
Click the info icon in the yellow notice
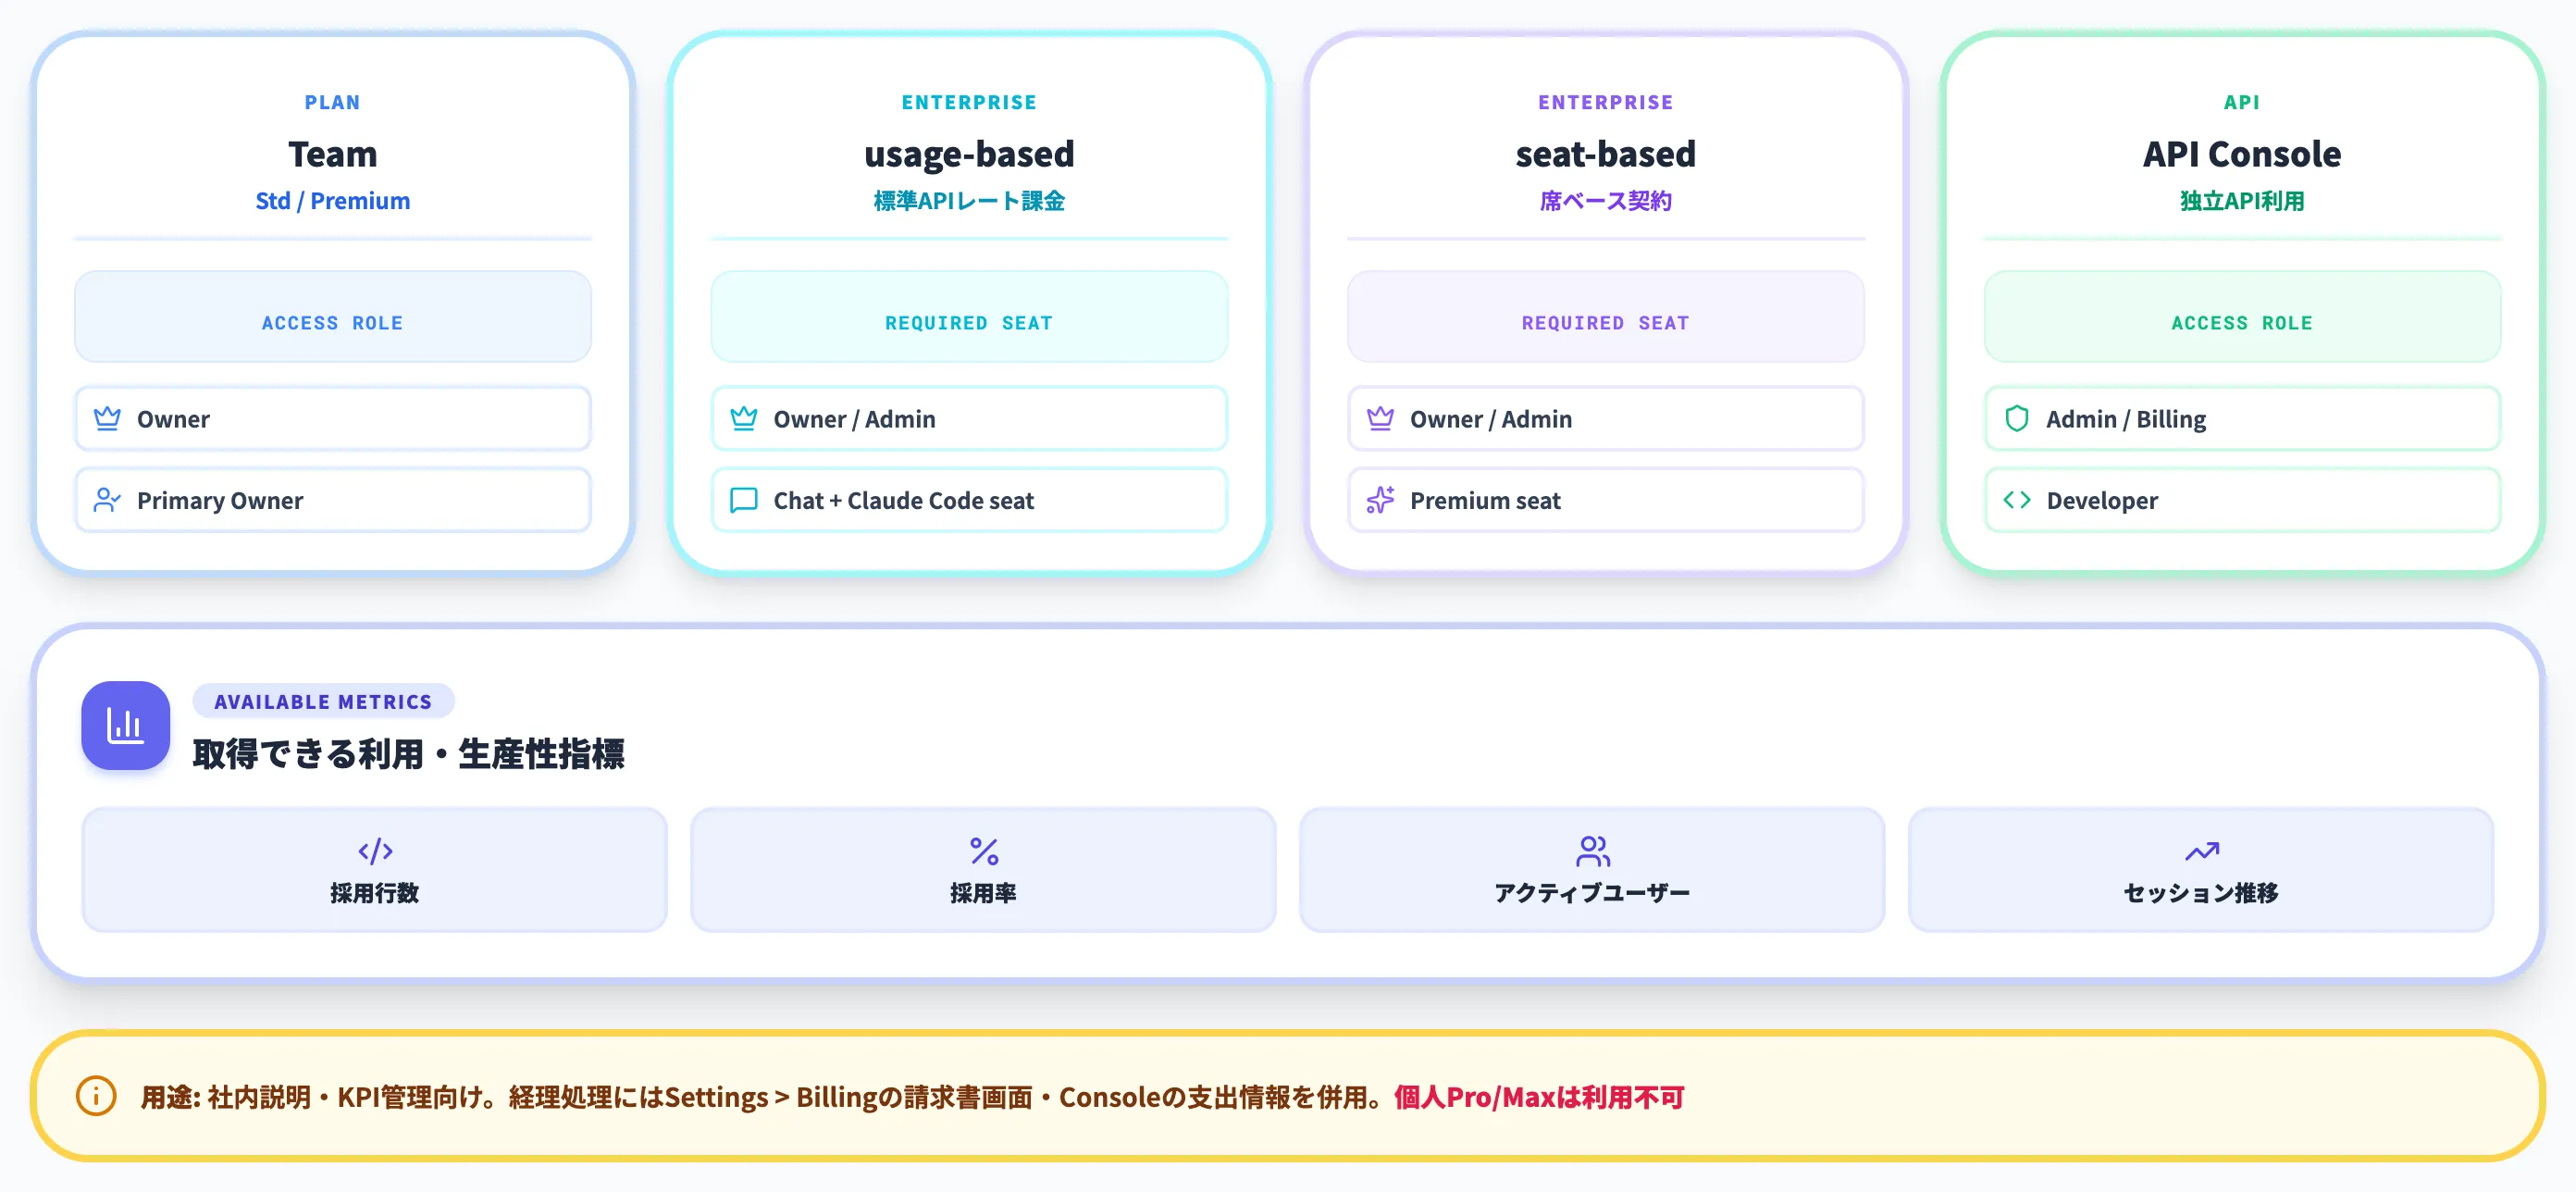pyautogui.click(x=96, y=1096)
